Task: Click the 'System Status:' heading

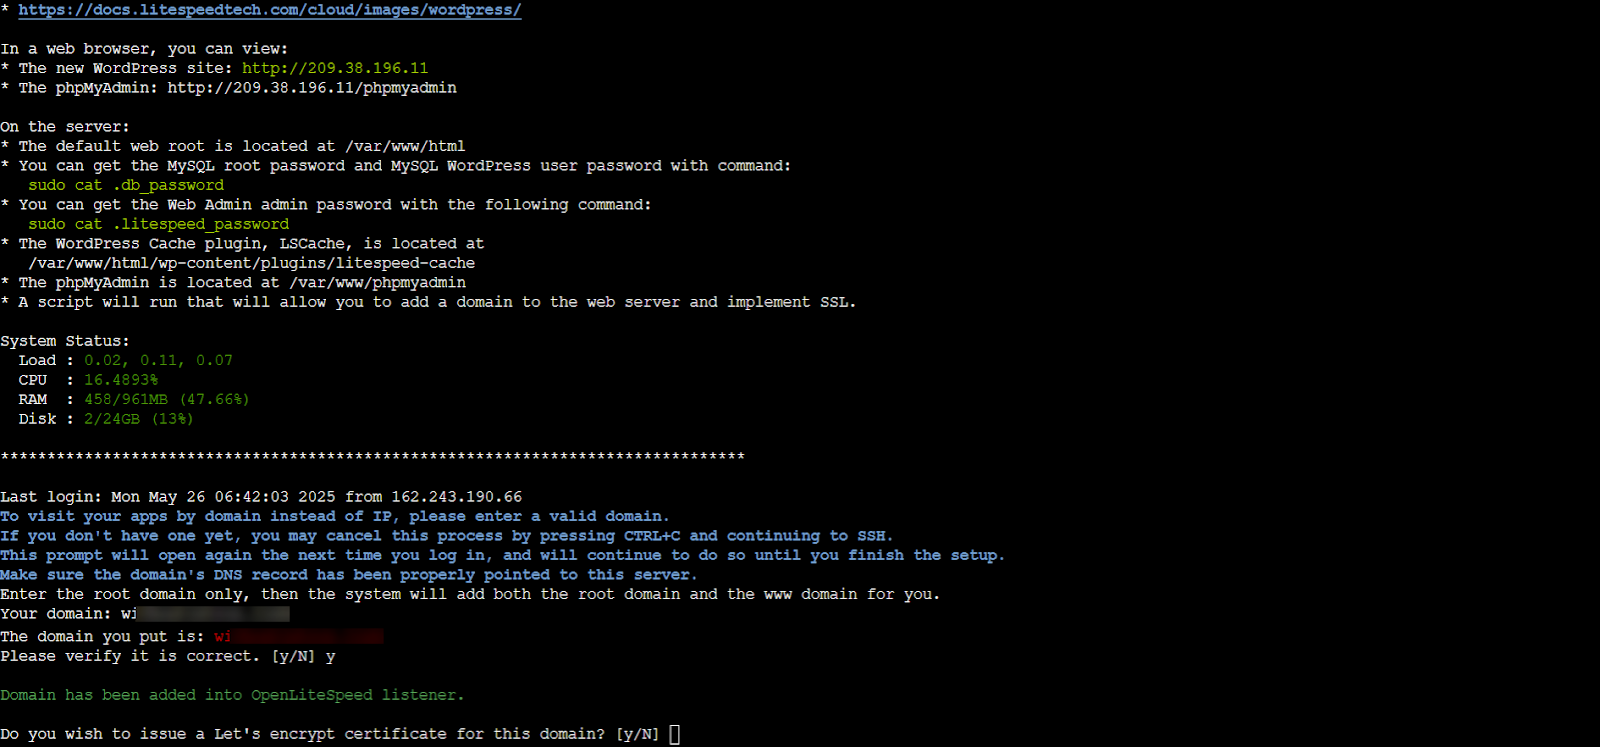Action: click(65, 341)
